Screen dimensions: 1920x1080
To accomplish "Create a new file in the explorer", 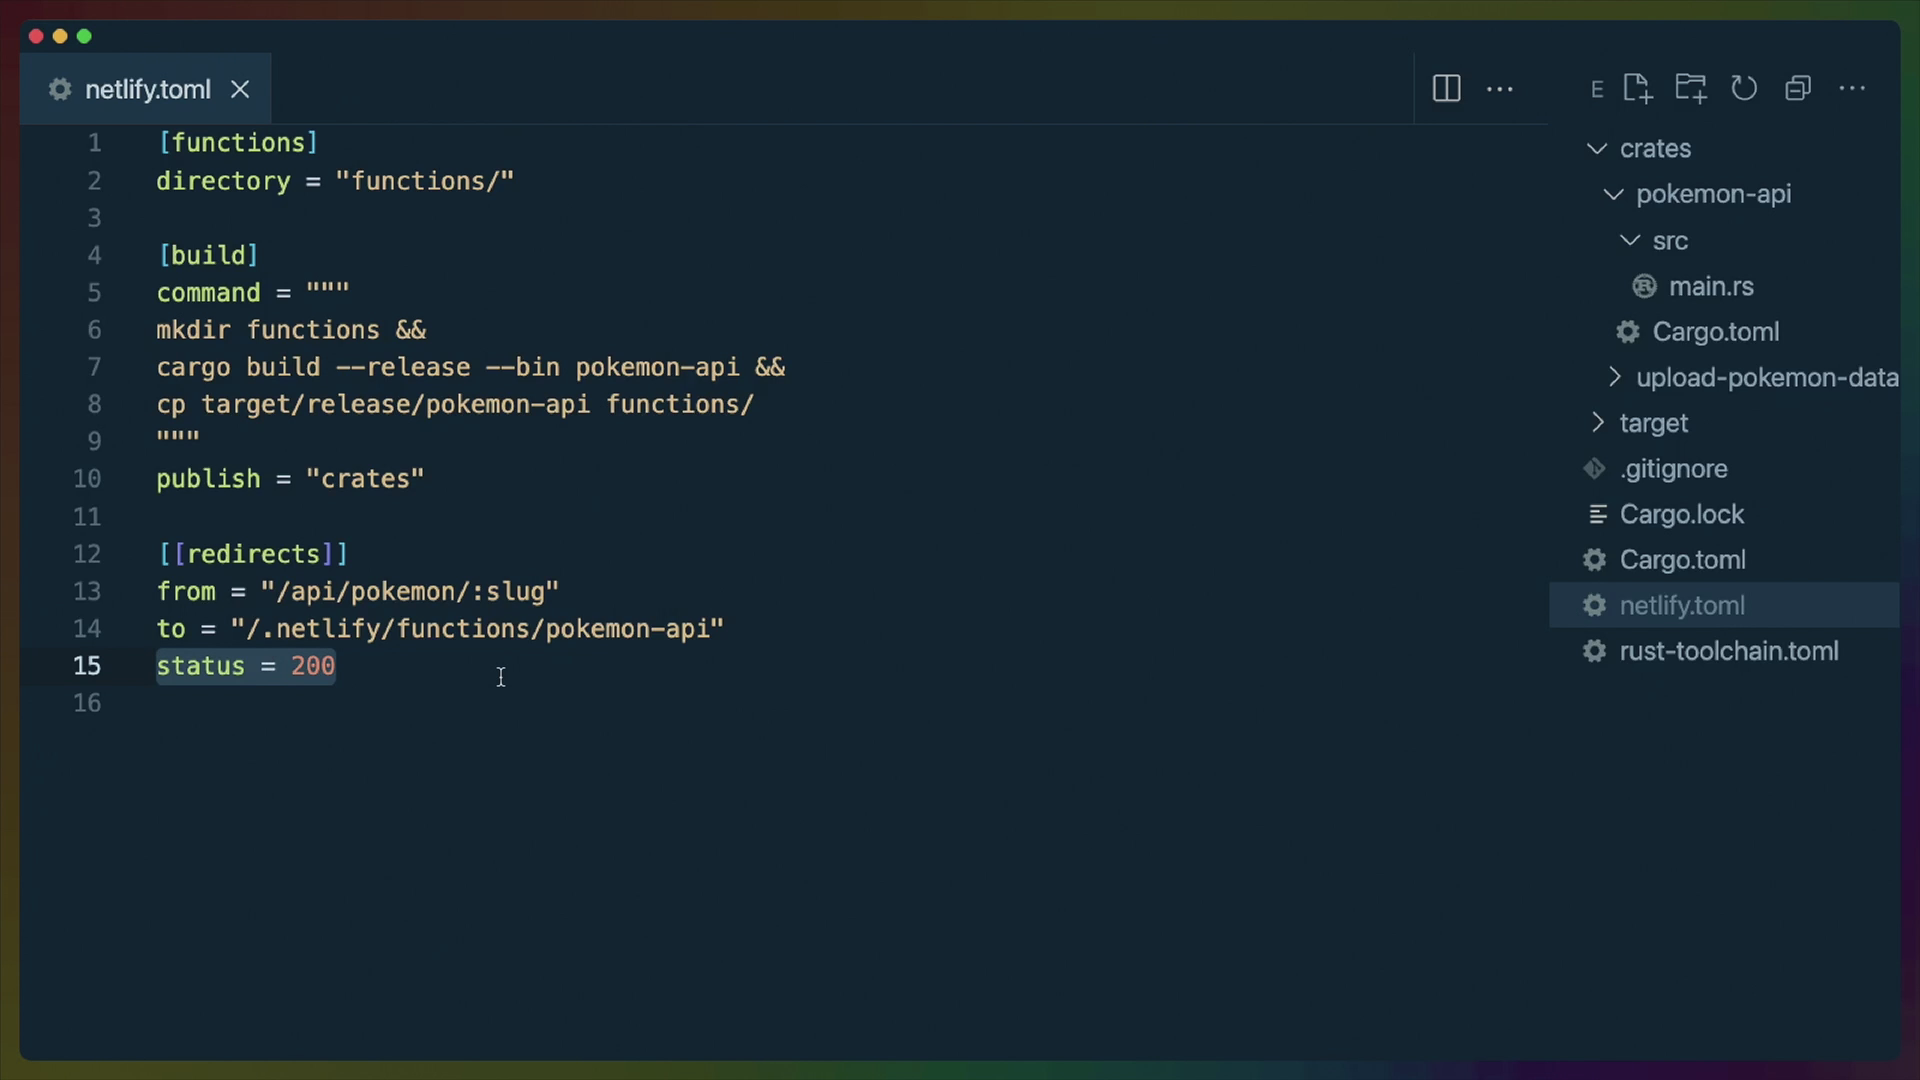I will [1638, 88].
